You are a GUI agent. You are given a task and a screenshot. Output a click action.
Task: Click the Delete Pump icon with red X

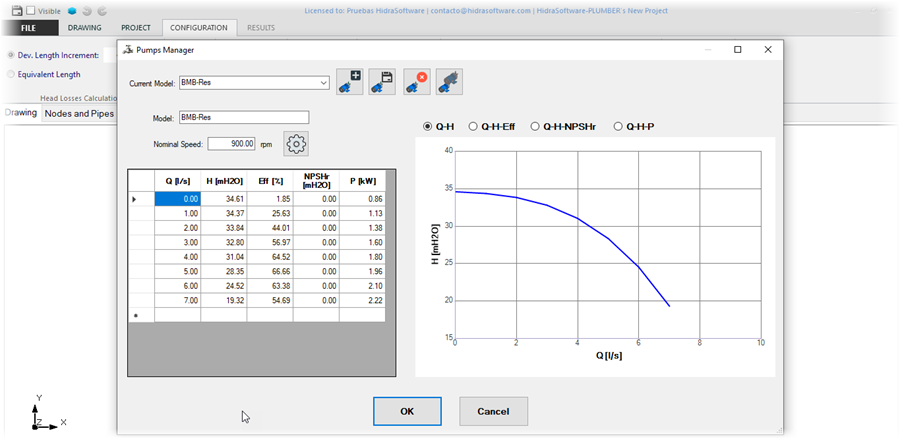tap(417, 82)
